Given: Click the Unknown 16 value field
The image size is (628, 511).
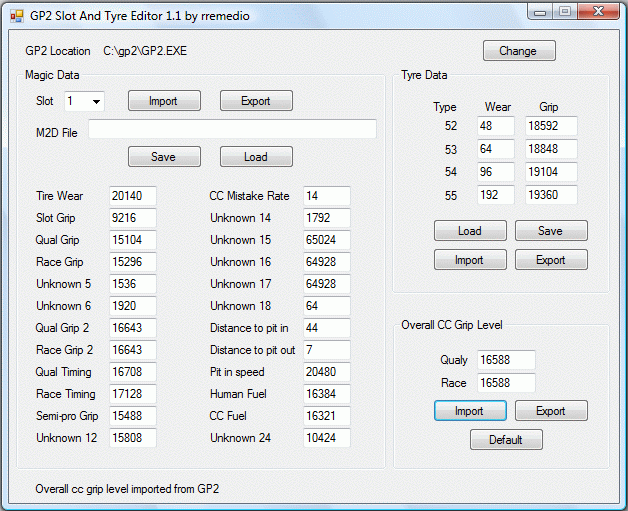Looking at the screenshot, I should click(x=326, y=262).
